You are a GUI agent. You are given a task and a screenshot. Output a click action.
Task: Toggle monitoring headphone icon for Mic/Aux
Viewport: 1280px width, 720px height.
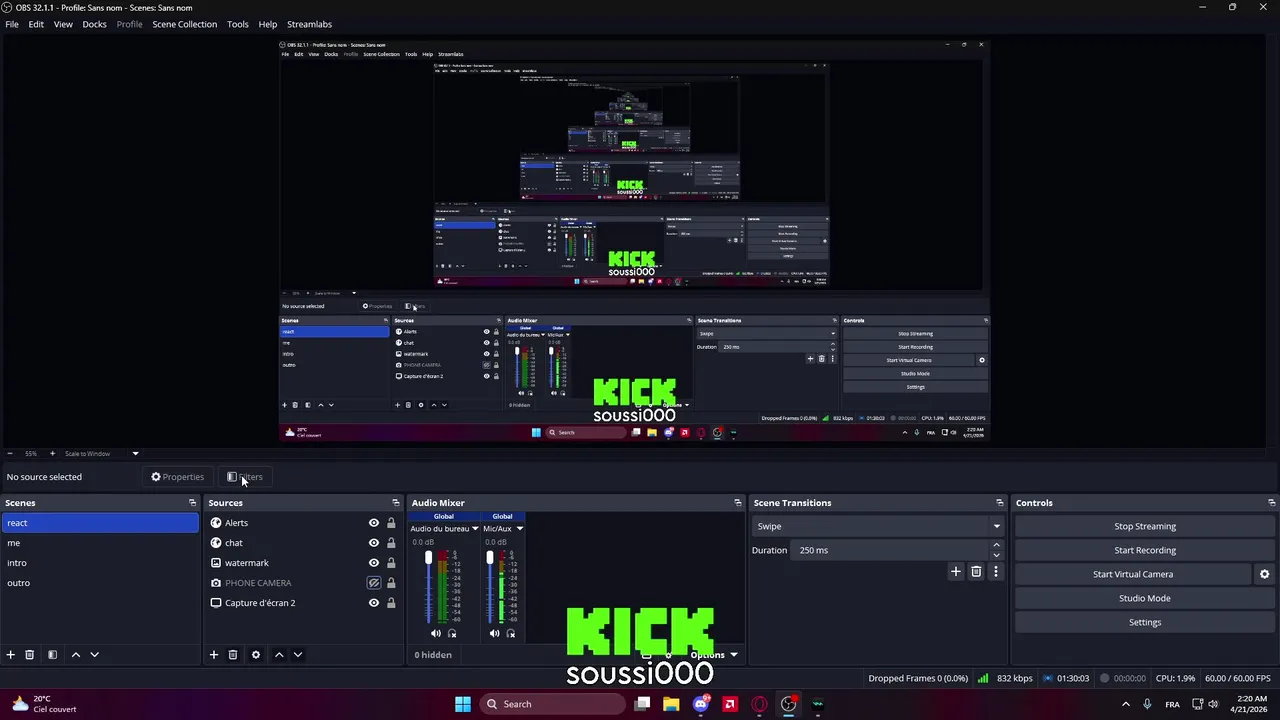[x=511, y=633]
